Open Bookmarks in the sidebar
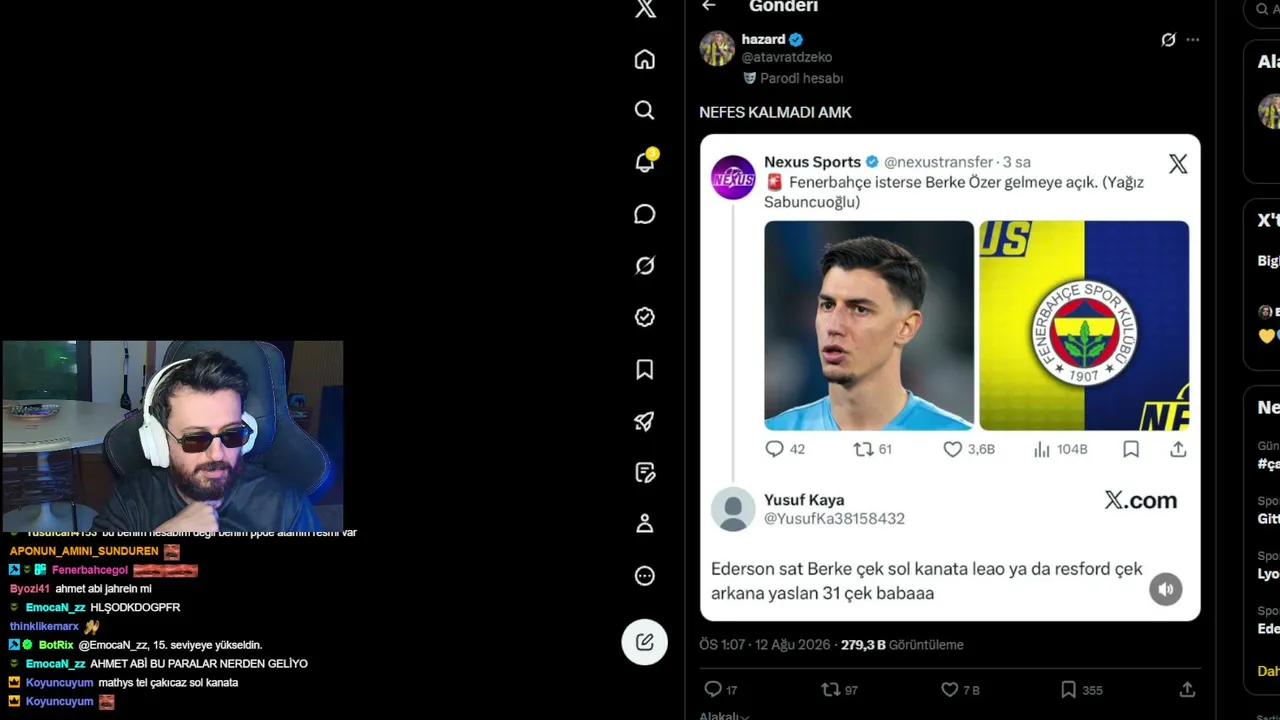The image size is (1280, 720). point(645,370)
